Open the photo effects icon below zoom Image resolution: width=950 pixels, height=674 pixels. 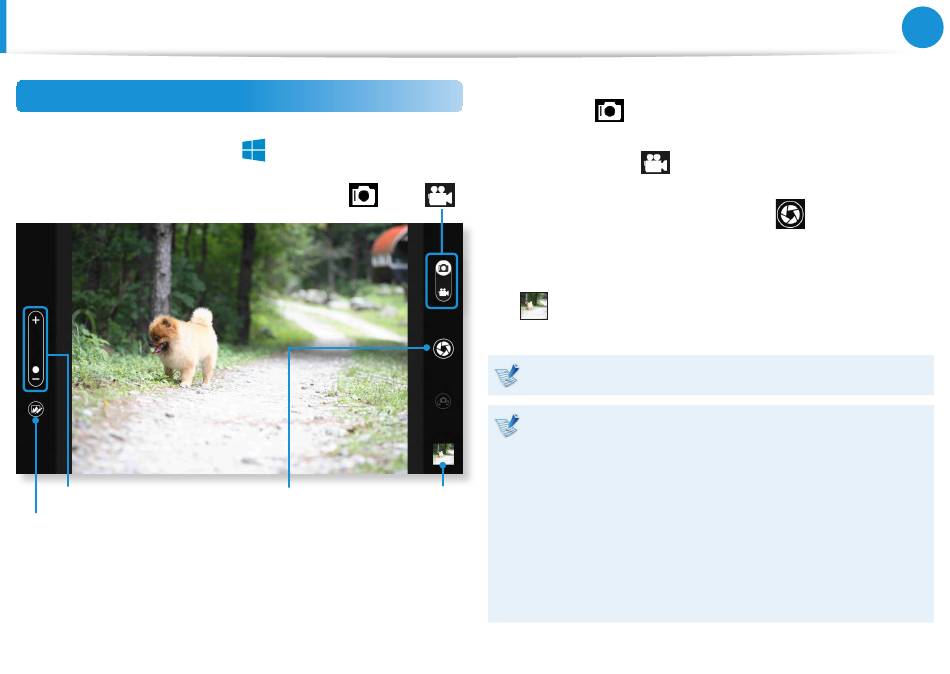(36, 409)
